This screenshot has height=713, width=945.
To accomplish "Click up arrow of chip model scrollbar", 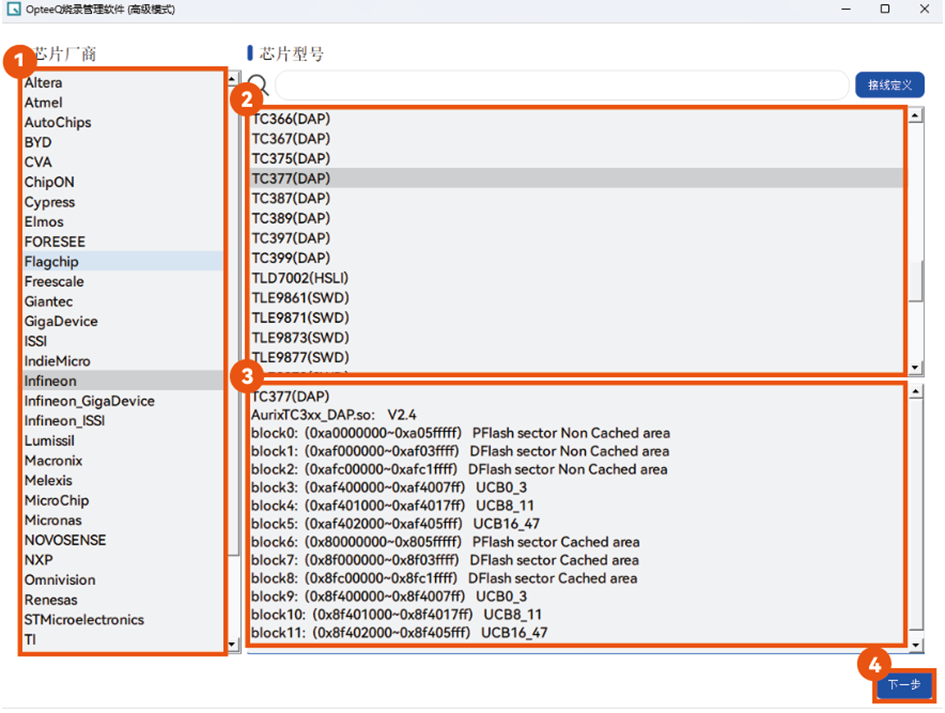I will coord(915,115).
